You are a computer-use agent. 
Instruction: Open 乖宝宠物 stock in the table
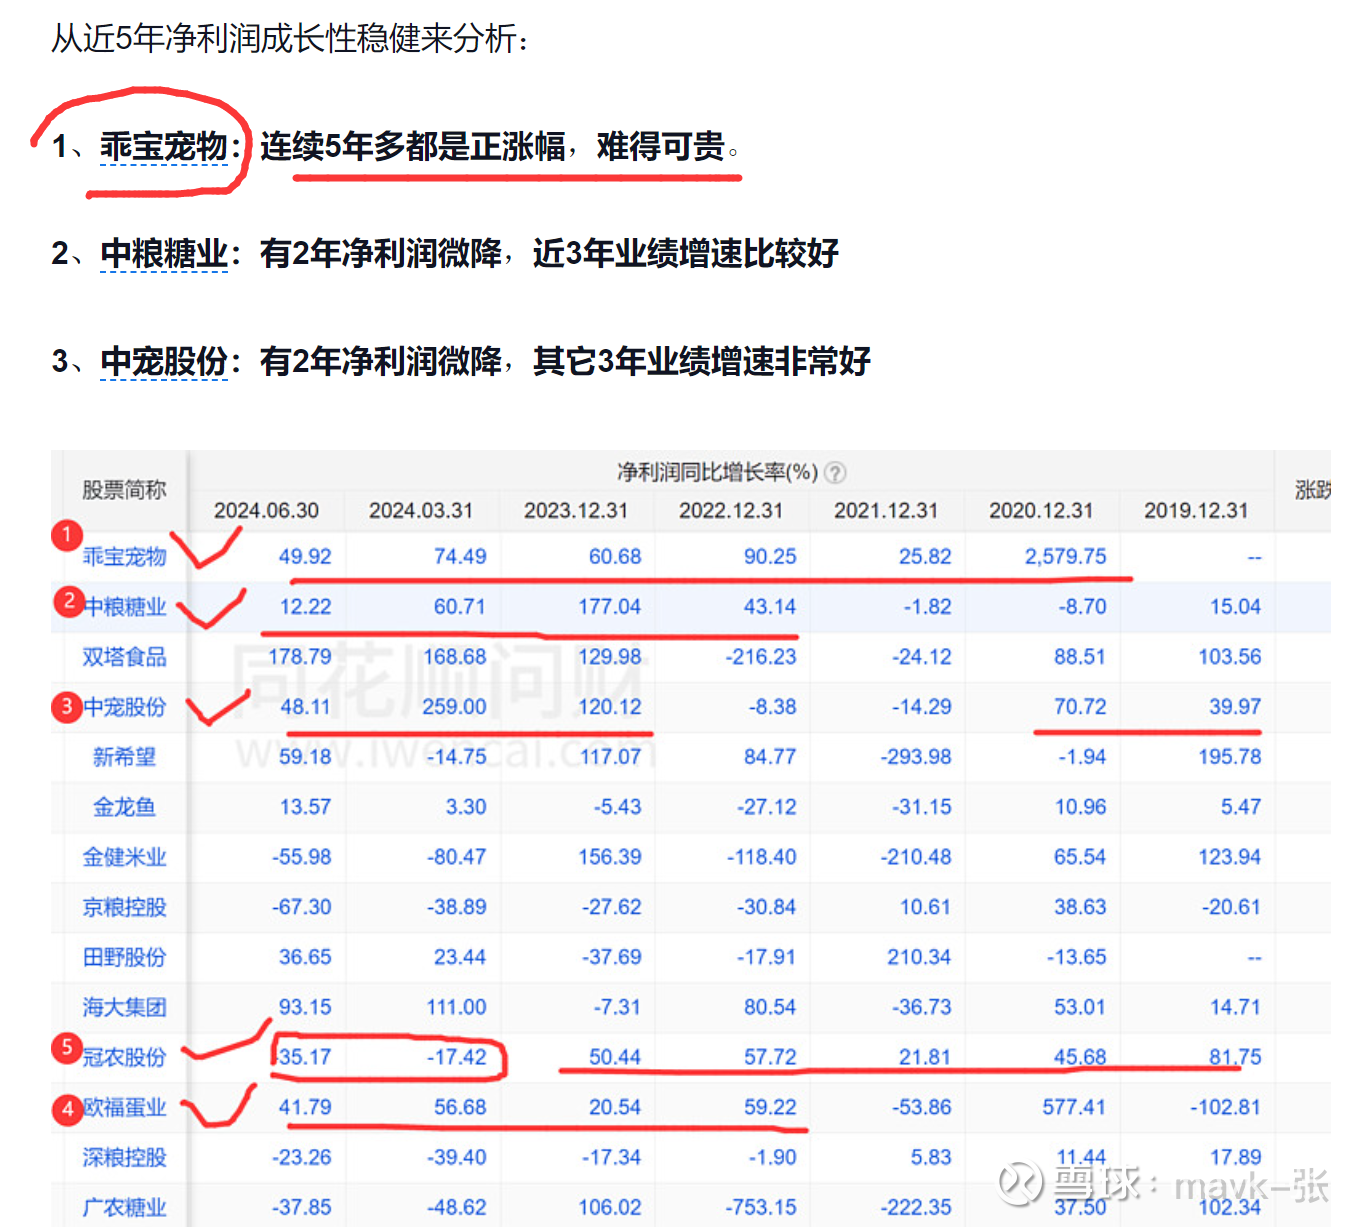click(124, 556)
